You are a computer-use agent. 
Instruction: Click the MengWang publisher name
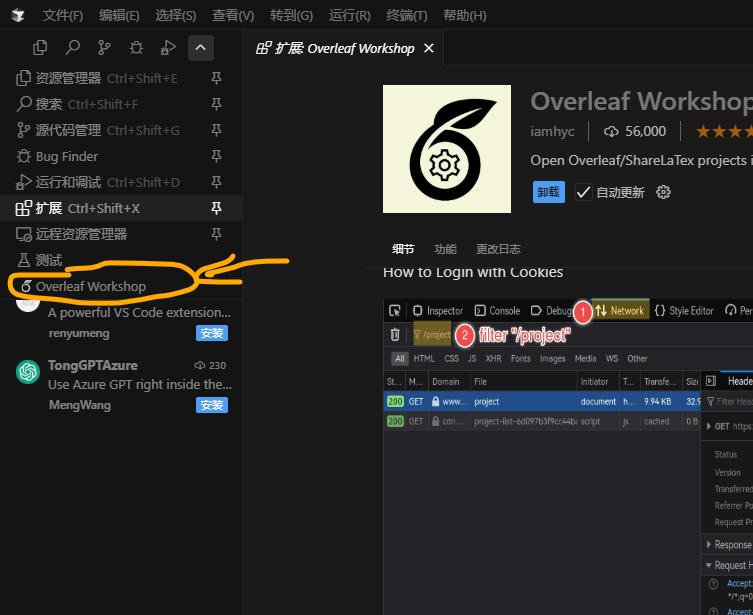coord(80,405)
